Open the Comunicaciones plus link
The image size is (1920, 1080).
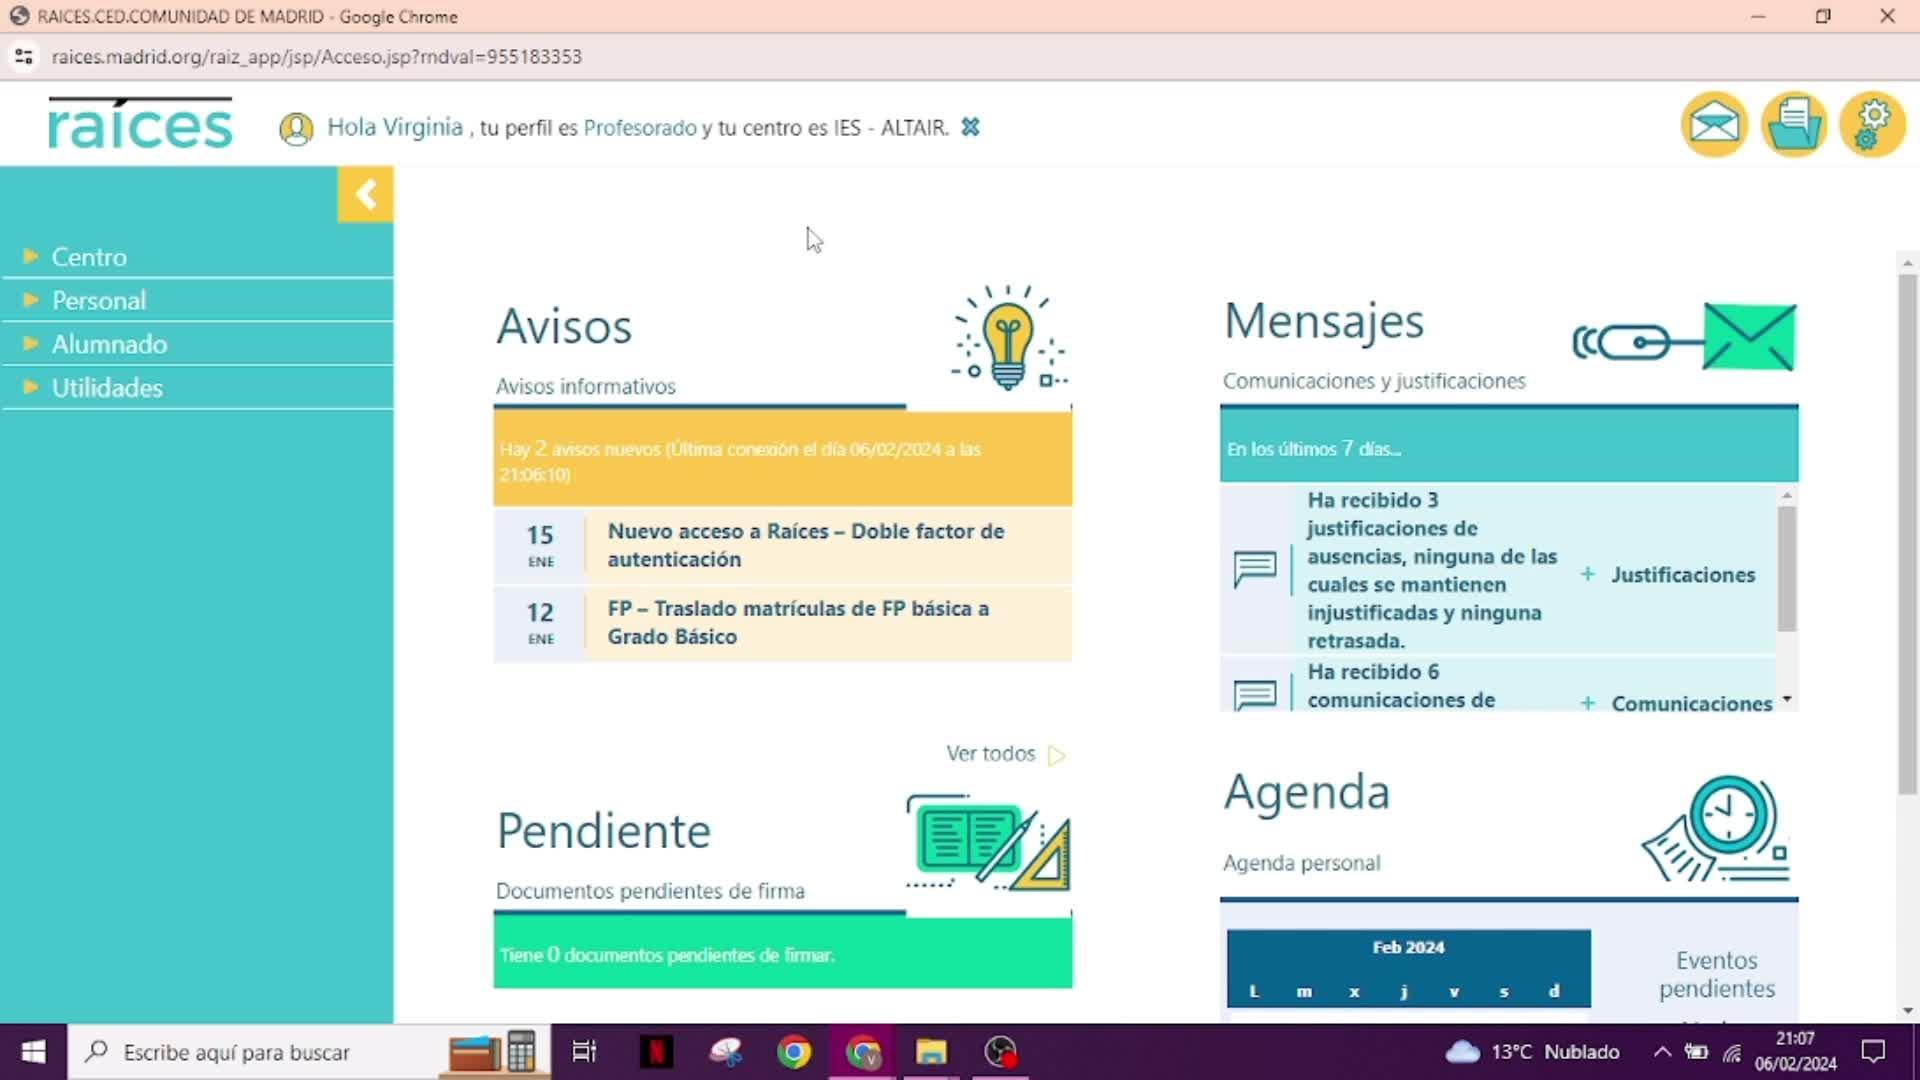point(1690,703)
